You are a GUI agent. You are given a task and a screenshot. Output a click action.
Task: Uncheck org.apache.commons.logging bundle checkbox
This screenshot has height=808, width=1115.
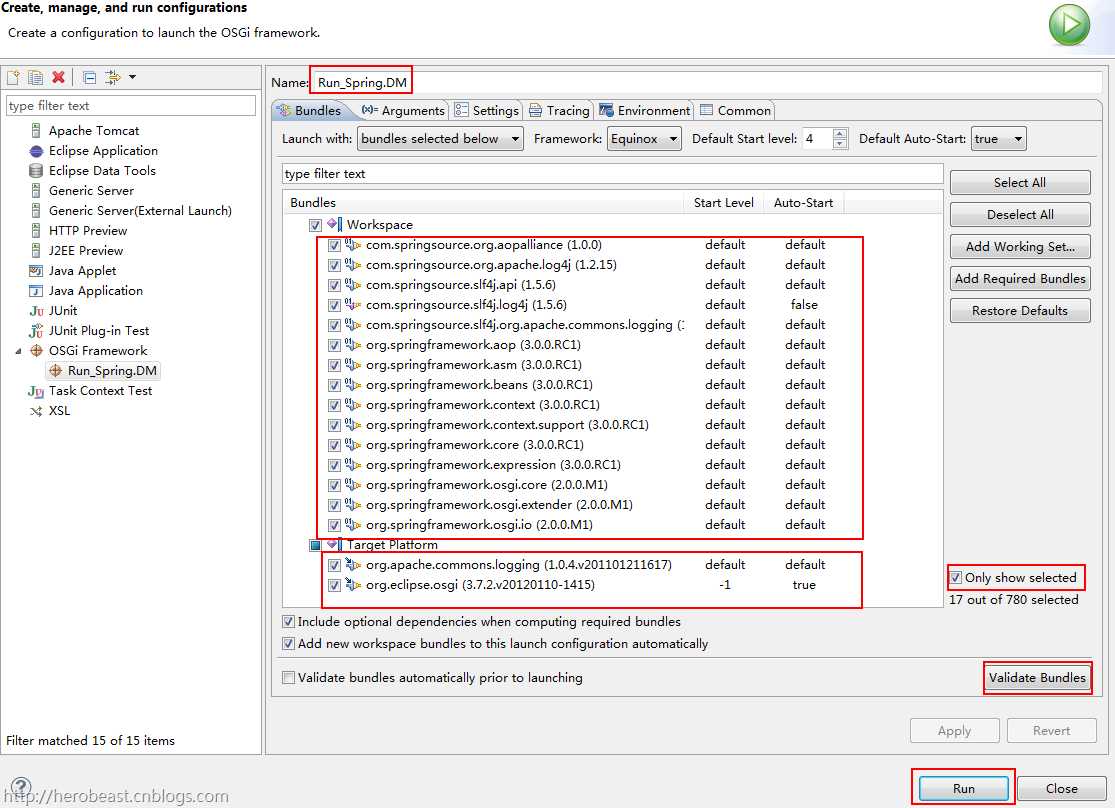(334, 565)
